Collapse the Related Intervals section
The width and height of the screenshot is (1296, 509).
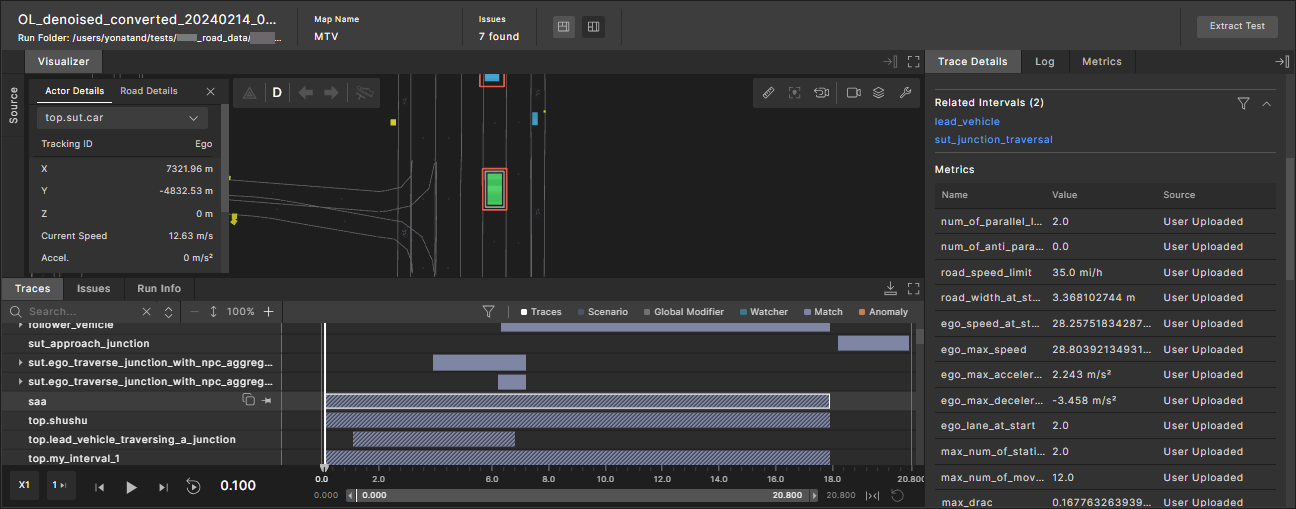[x=1266, y=103]
